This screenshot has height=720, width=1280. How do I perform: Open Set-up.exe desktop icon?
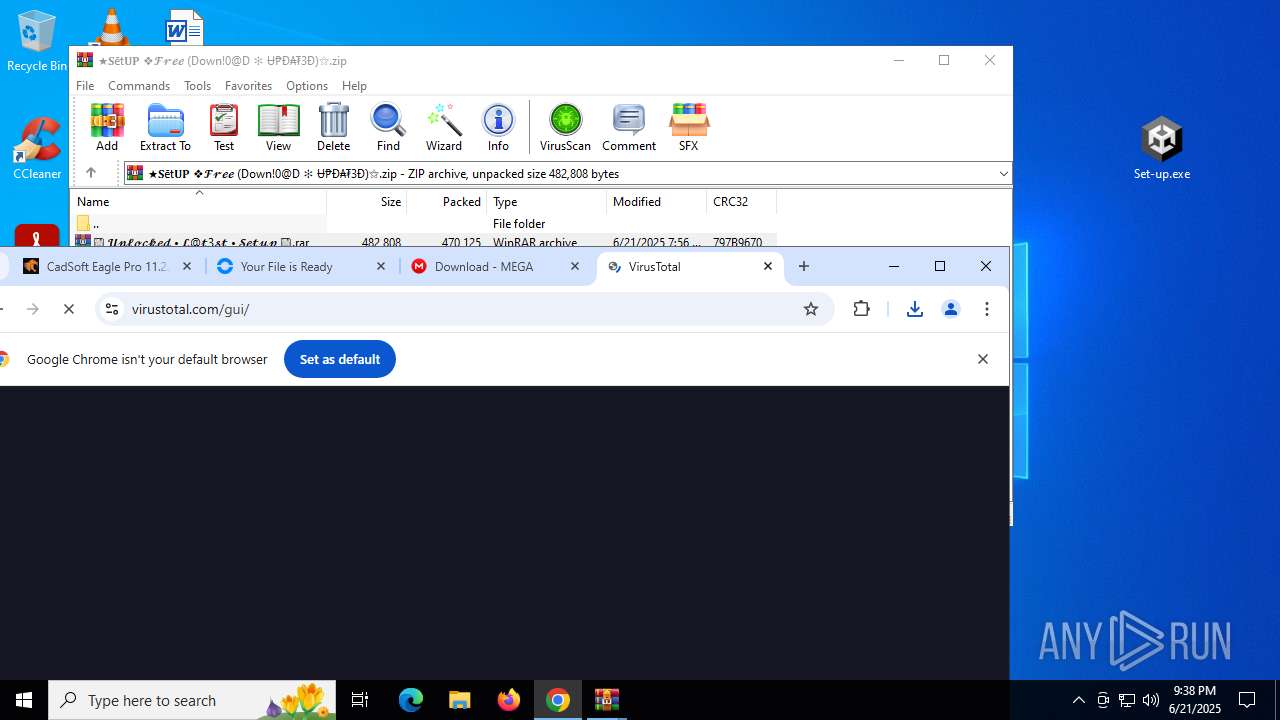point(1162,148)
